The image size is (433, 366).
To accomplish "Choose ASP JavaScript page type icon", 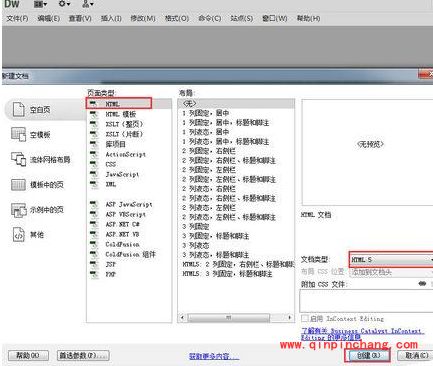I will click(94, 204).
